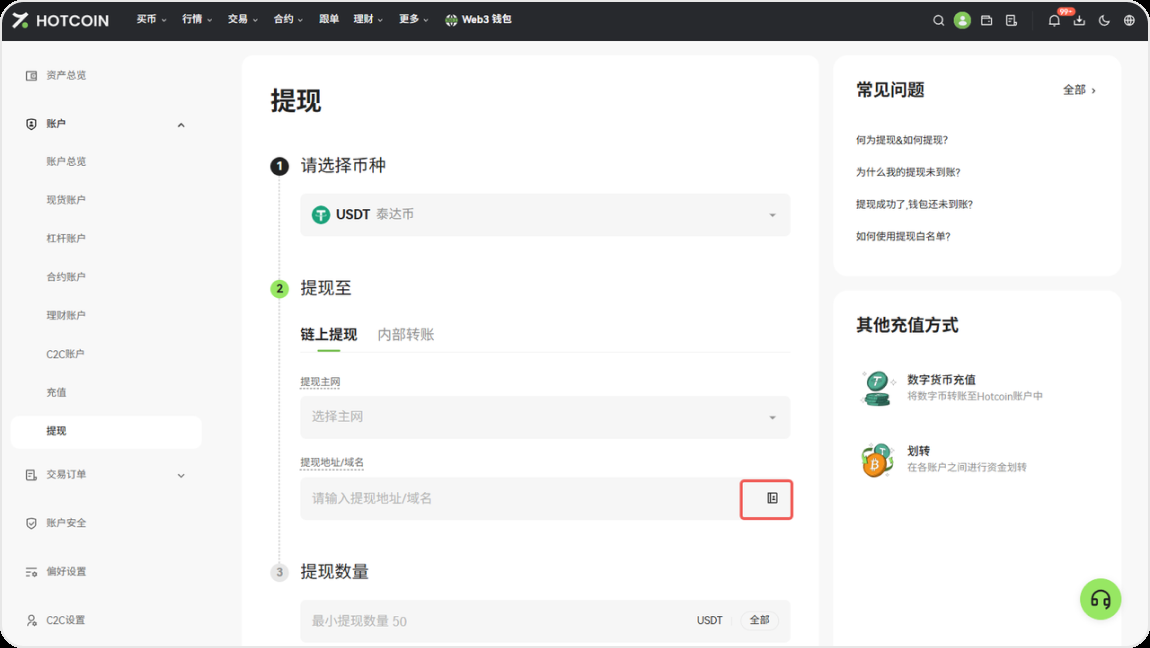Open the green customer support headset button
The image size is (1150, 648).
tap(1100, 599)
